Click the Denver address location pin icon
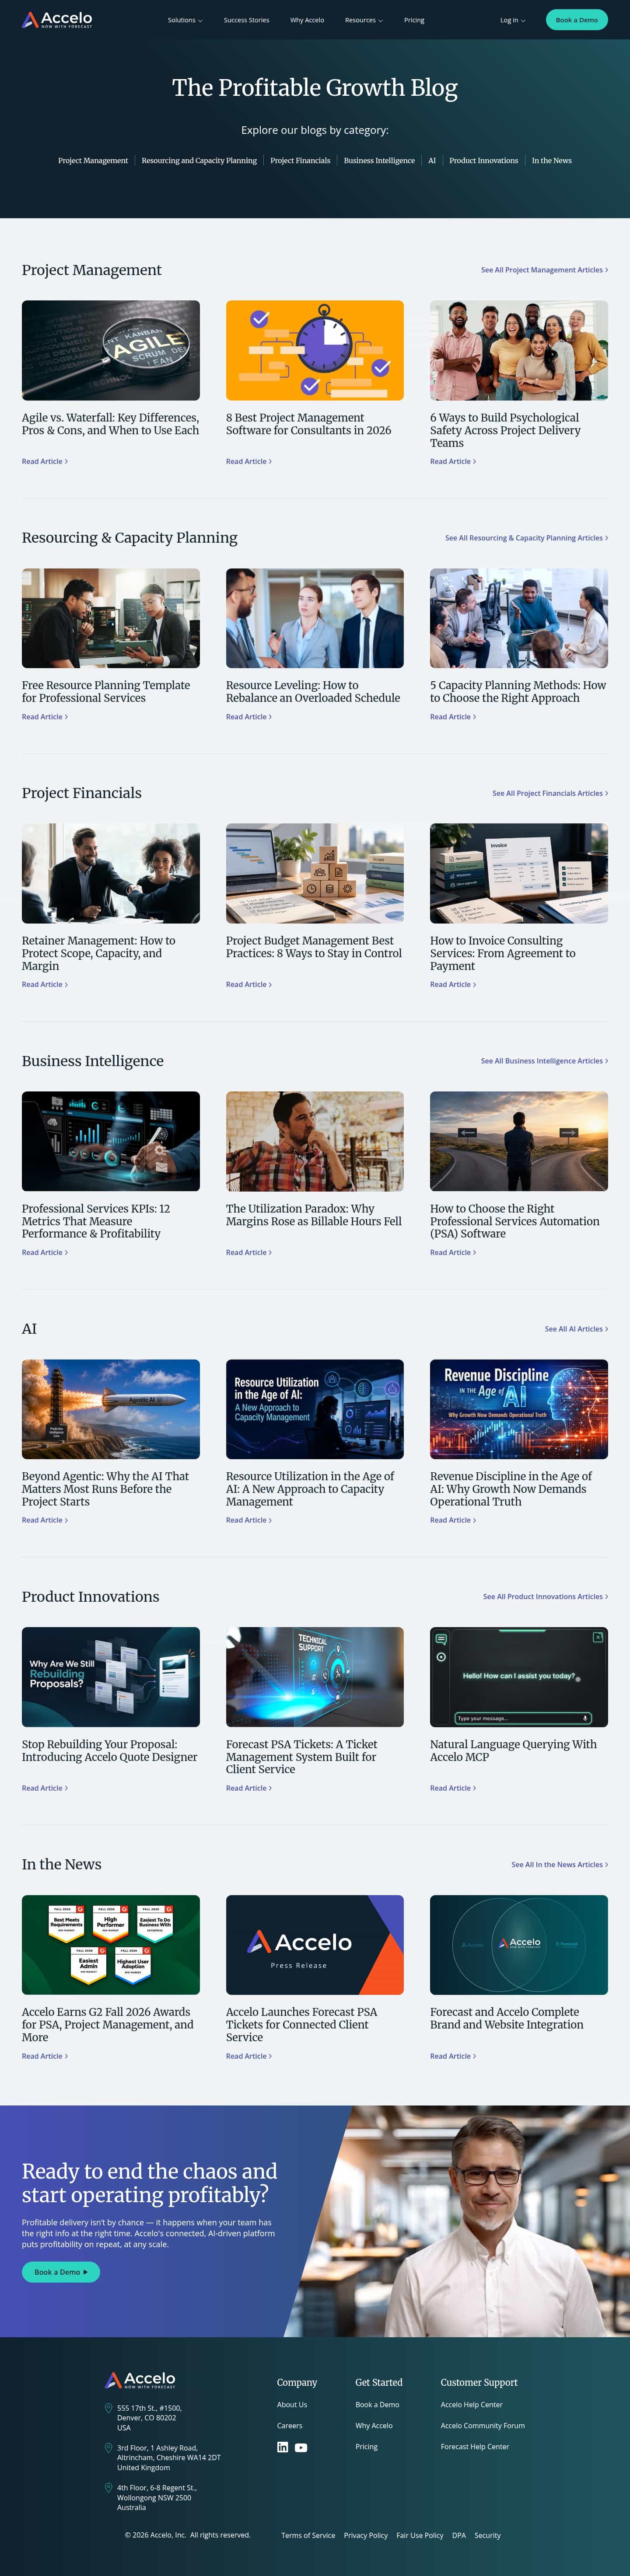This screenshot has width=630, height=2576. tap(109, 2408)
